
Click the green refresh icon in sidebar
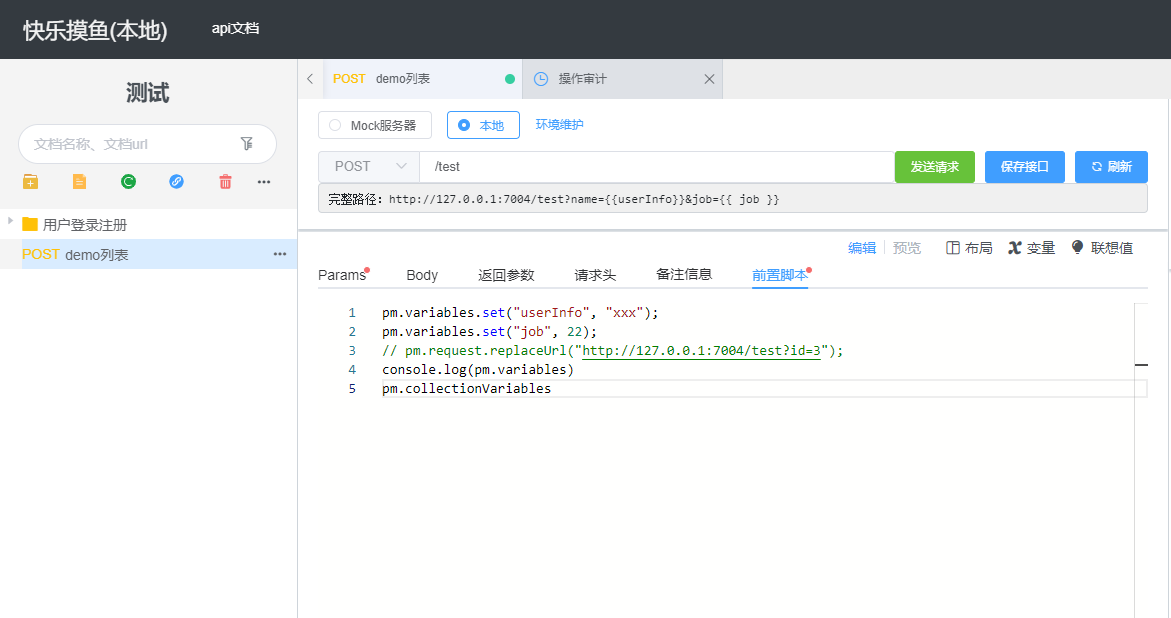pos(127,181)
